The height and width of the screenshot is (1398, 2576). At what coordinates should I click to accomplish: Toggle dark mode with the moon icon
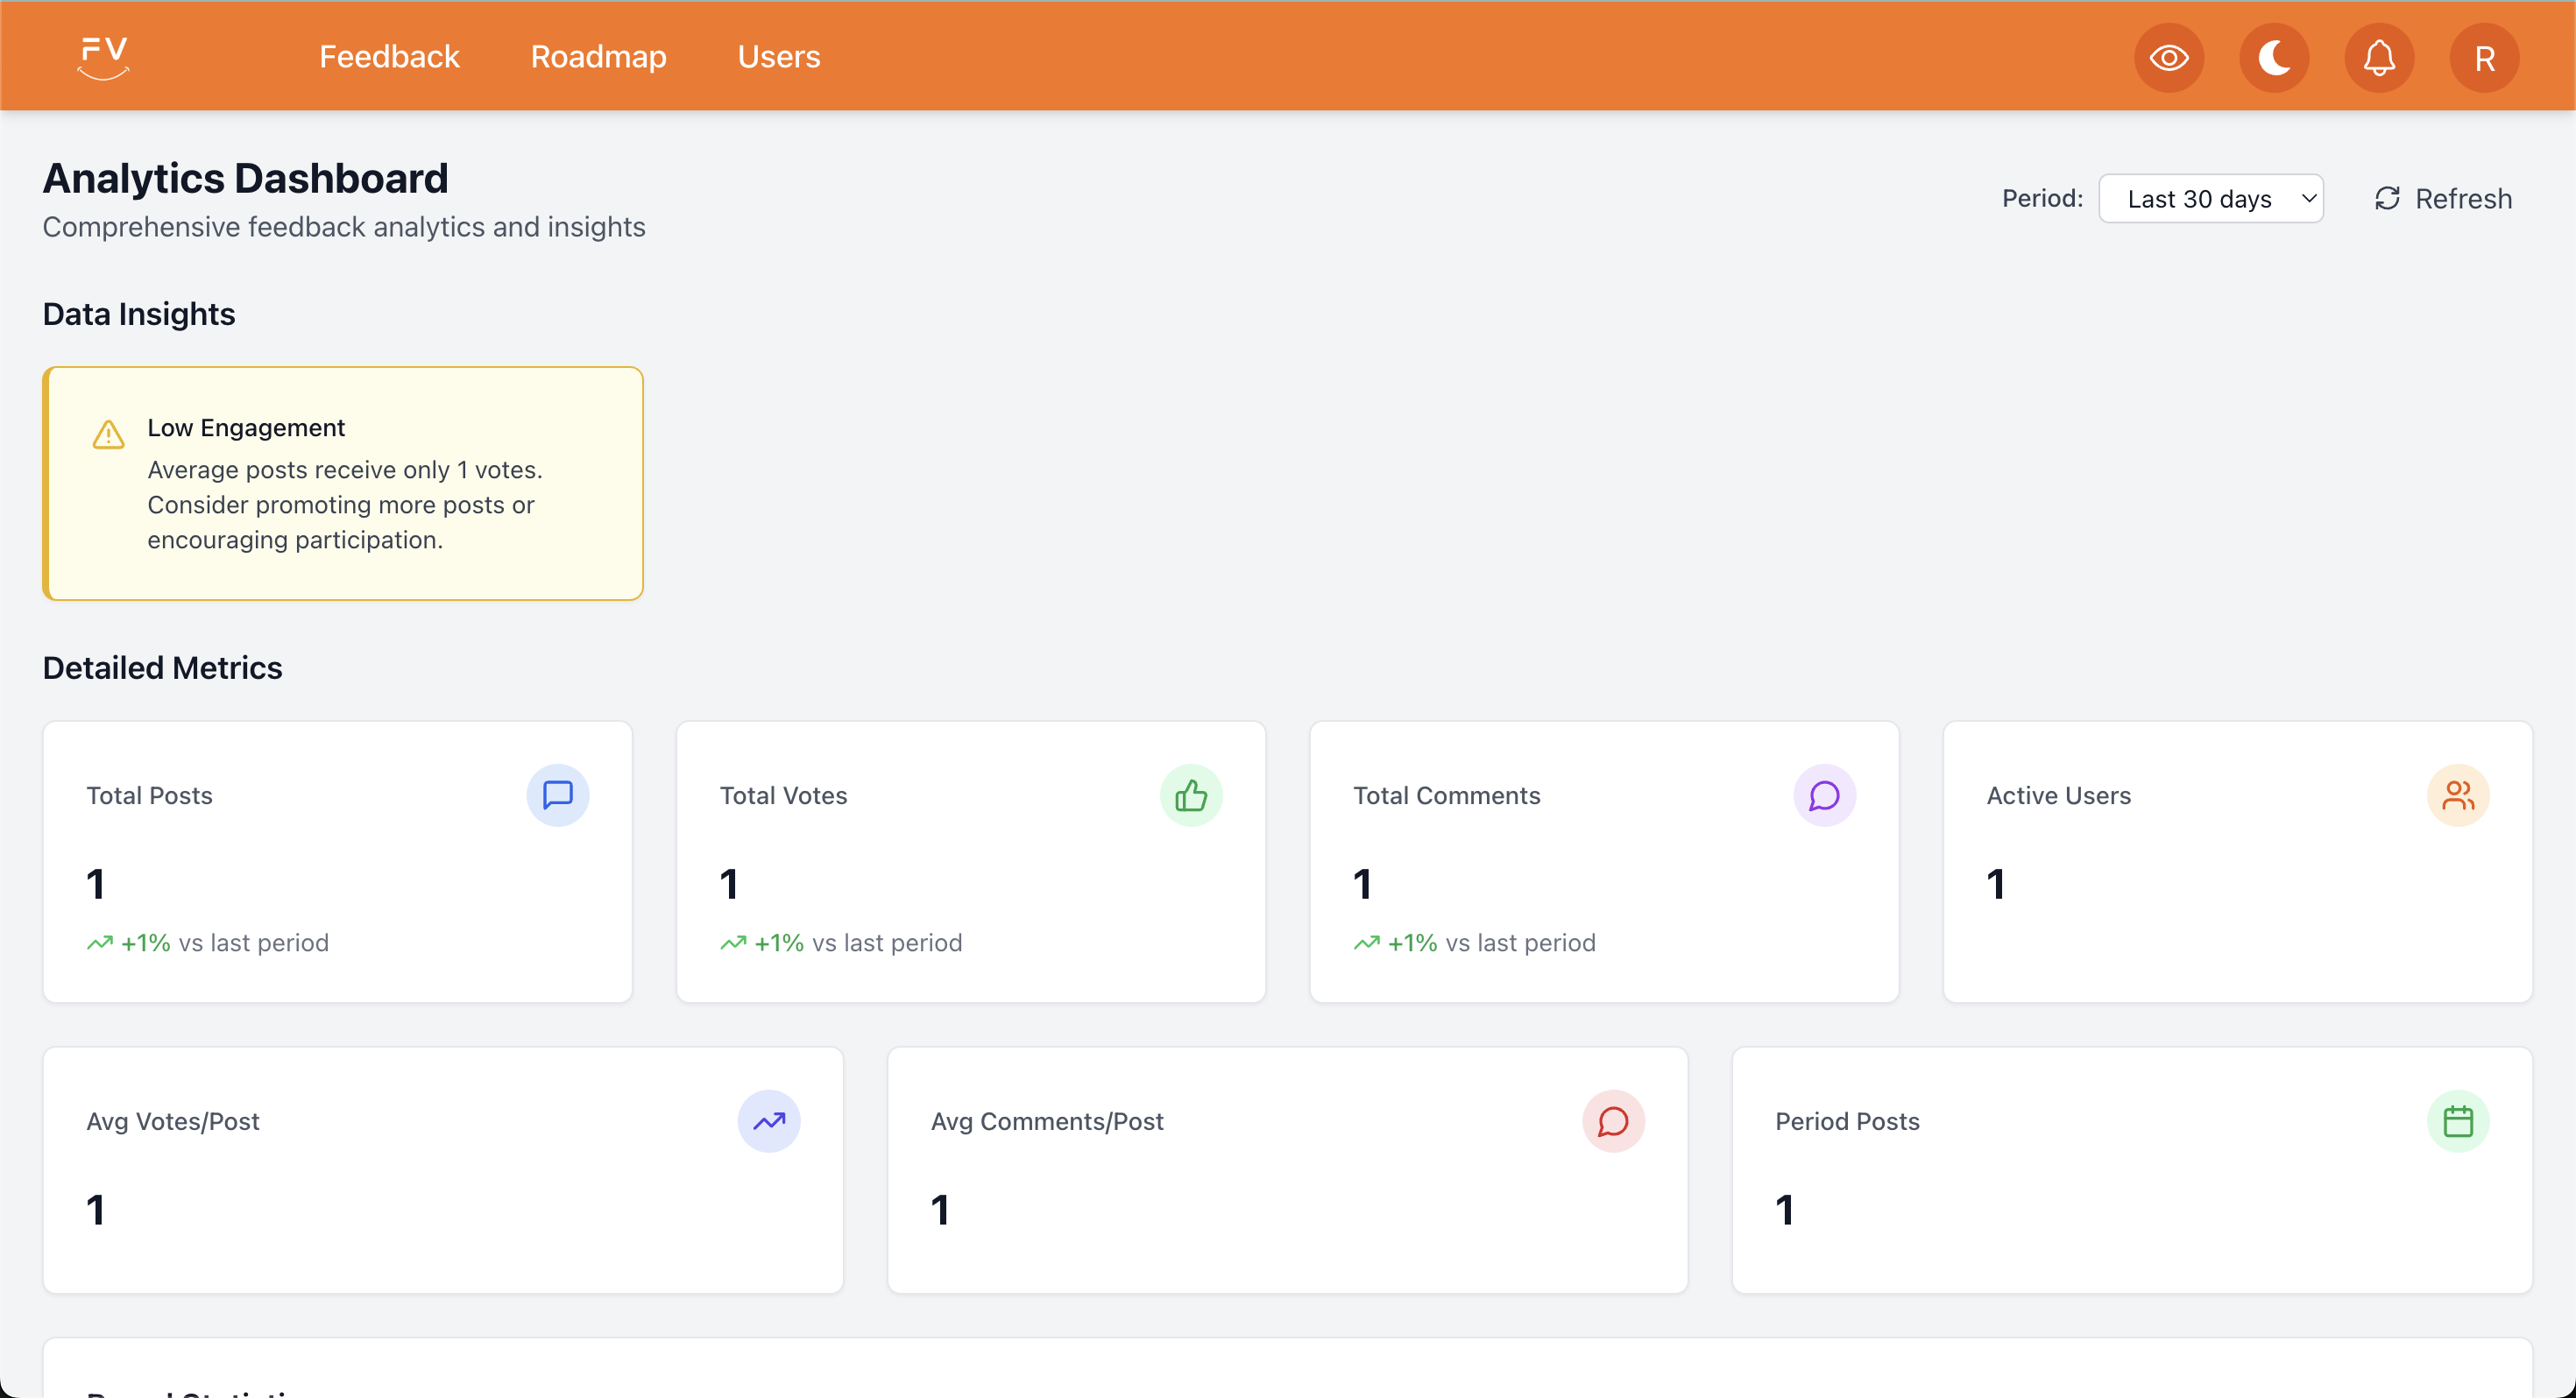(x=2273, y=58)
